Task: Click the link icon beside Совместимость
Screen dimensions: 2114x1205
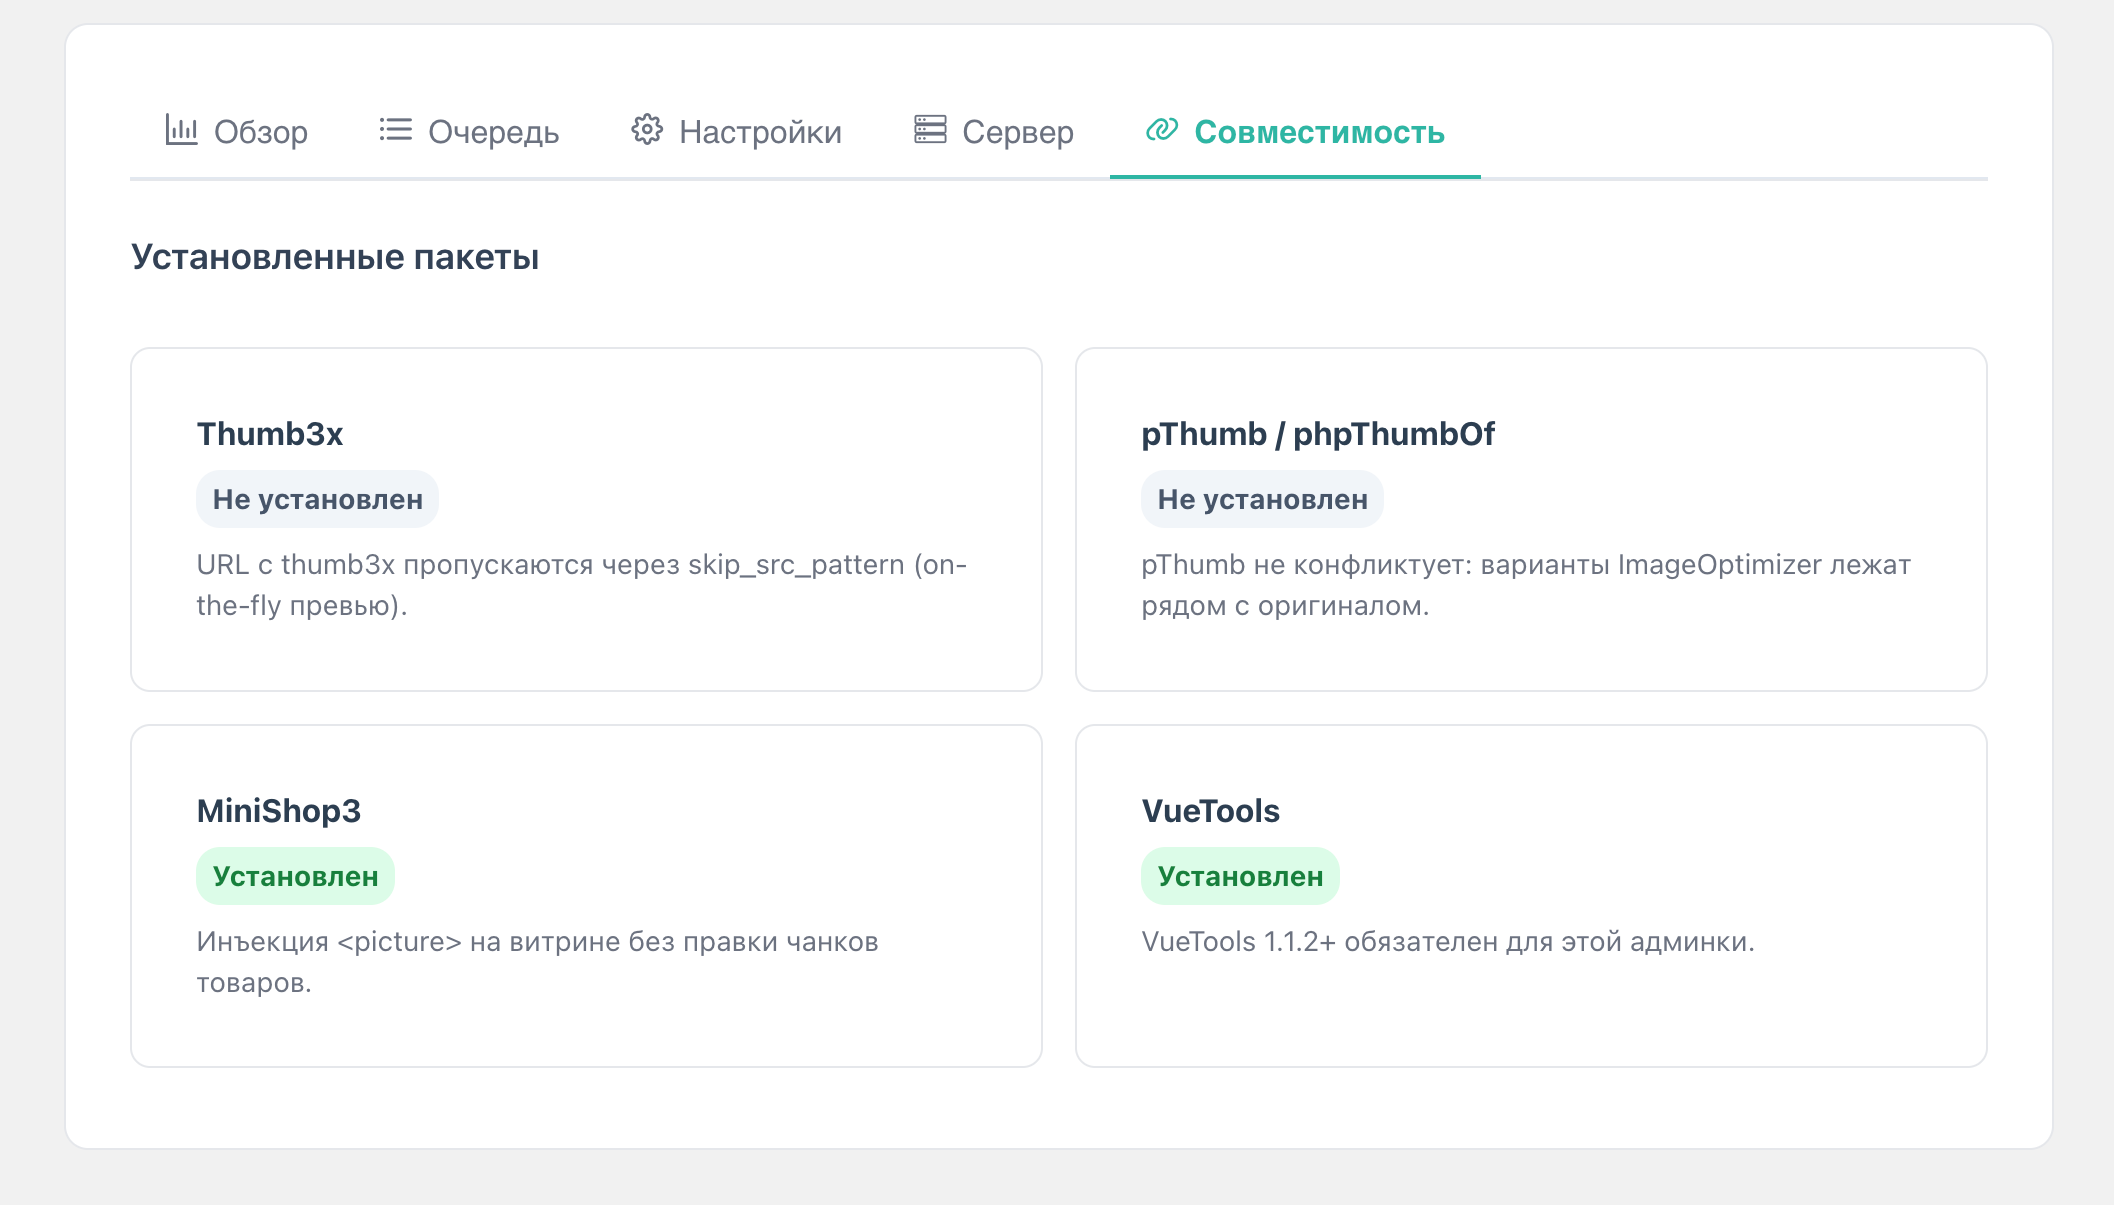Action: point(1161,130)
